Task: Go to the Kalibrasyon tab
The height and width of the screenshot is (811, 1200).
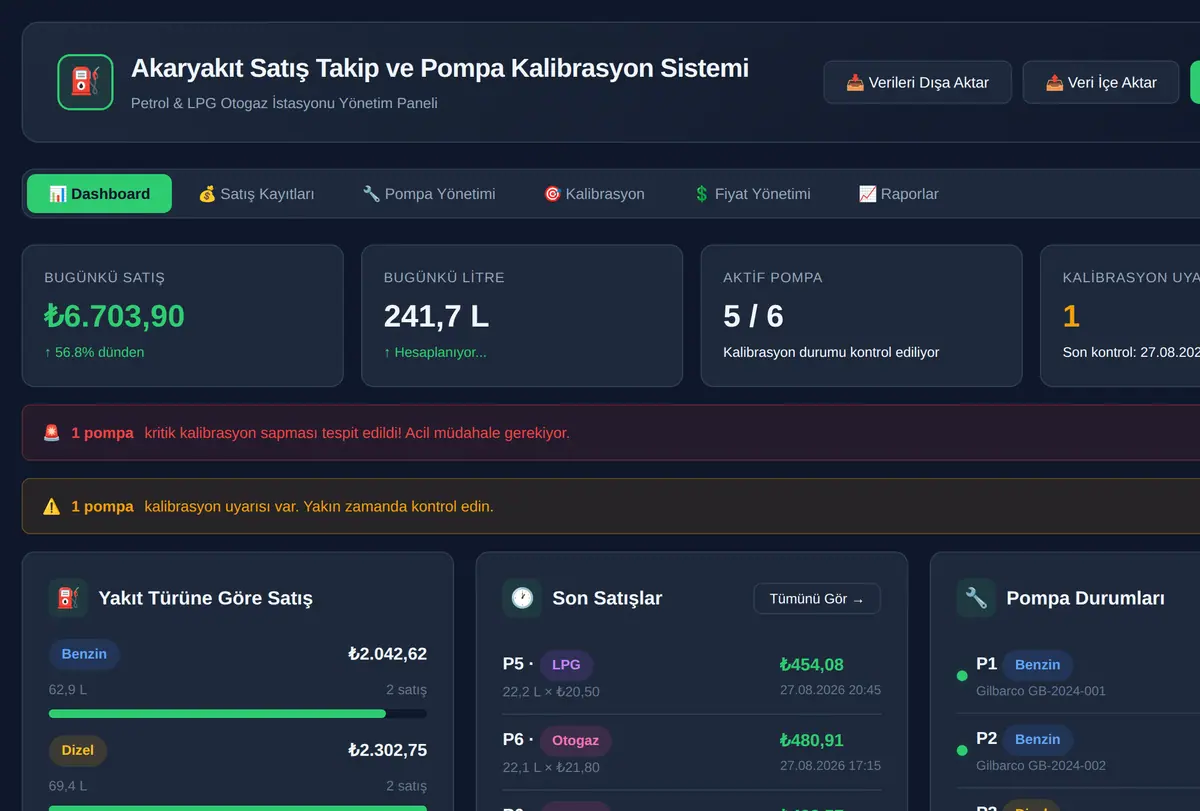Action: 594,194
